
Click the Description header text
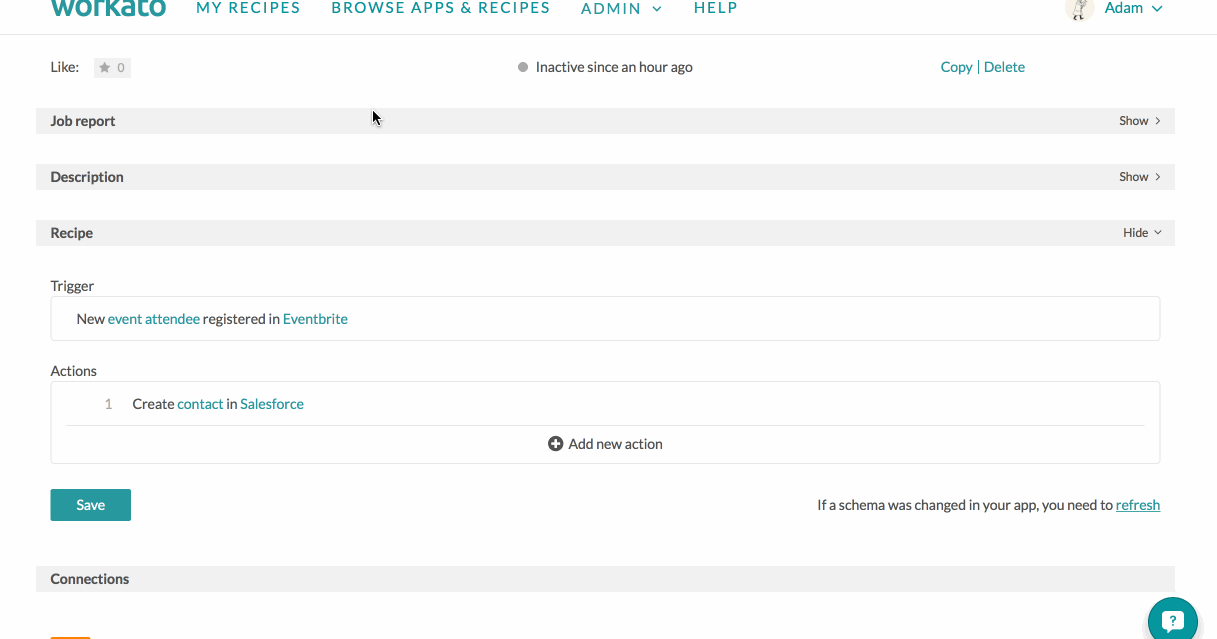(87, 177)
